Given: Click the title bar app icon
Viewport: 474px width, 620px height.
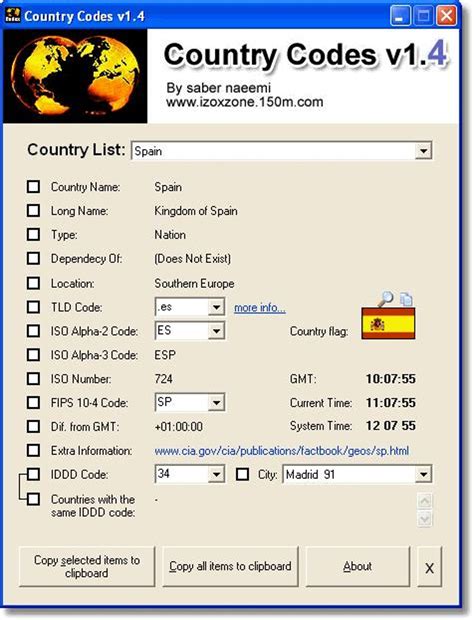Looking at the screenshot, I should [13, 16].
